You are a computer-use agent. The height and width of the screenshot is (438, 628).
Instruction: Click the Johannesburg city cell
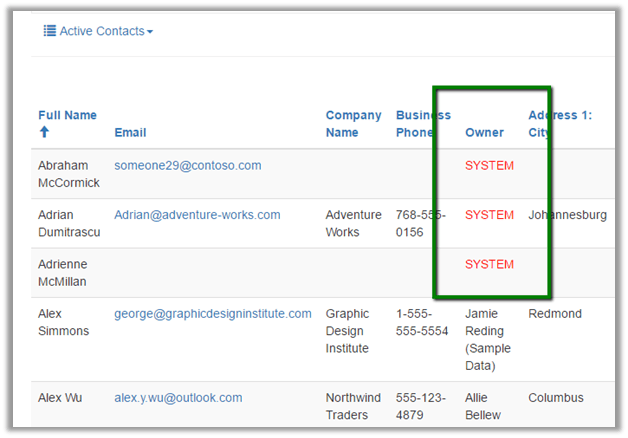[567, 215]
